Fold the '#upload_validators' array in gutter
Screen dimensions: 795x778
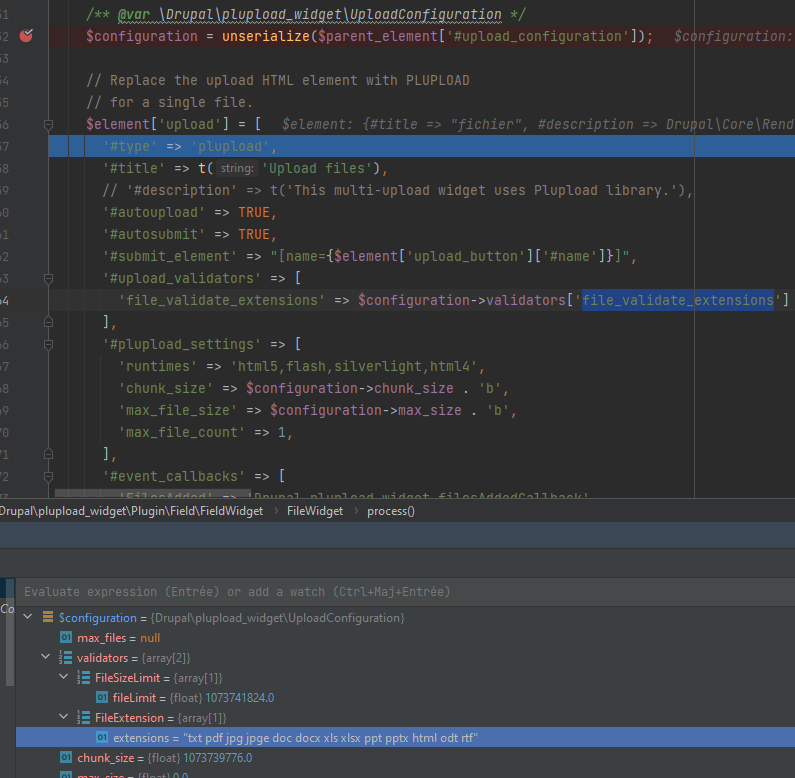click(48, 278)
